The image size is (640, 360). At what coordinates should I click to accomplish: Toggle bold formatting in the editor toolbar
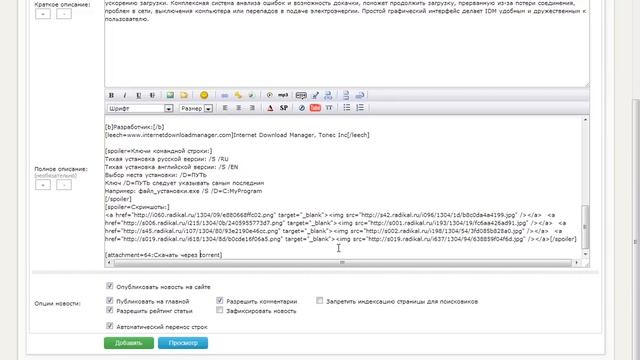coord(111,95)
